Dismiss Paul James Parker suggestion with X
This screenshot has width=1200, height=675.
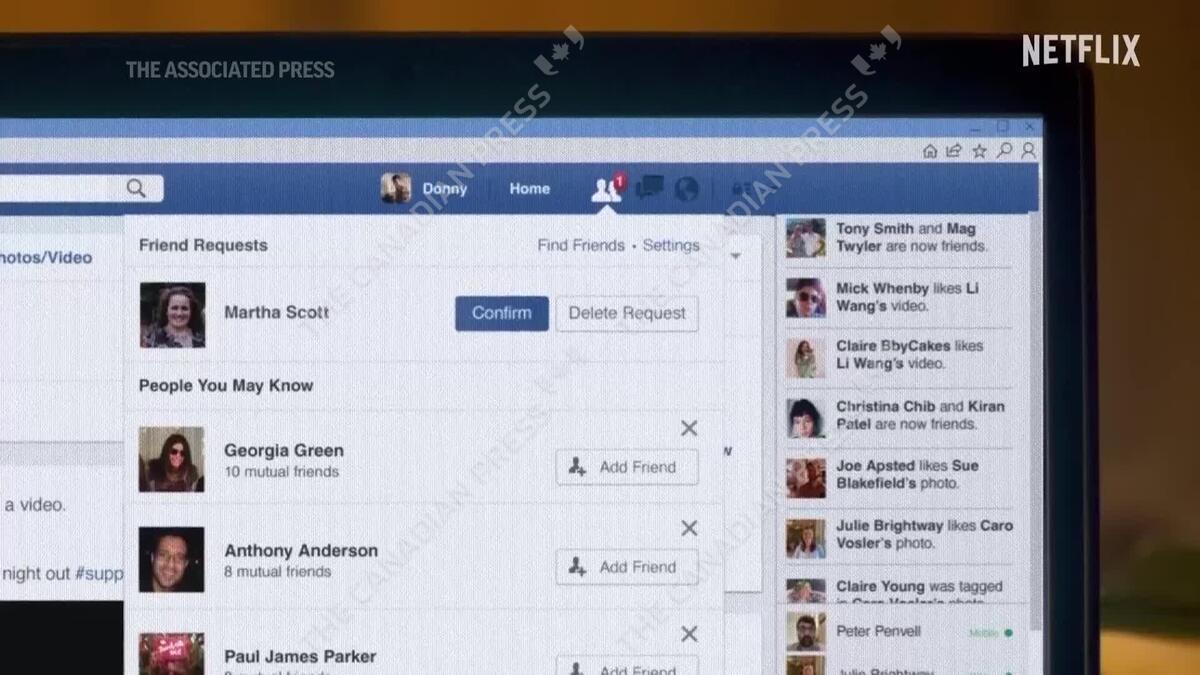pyautogui.click(x=689, y=634)
